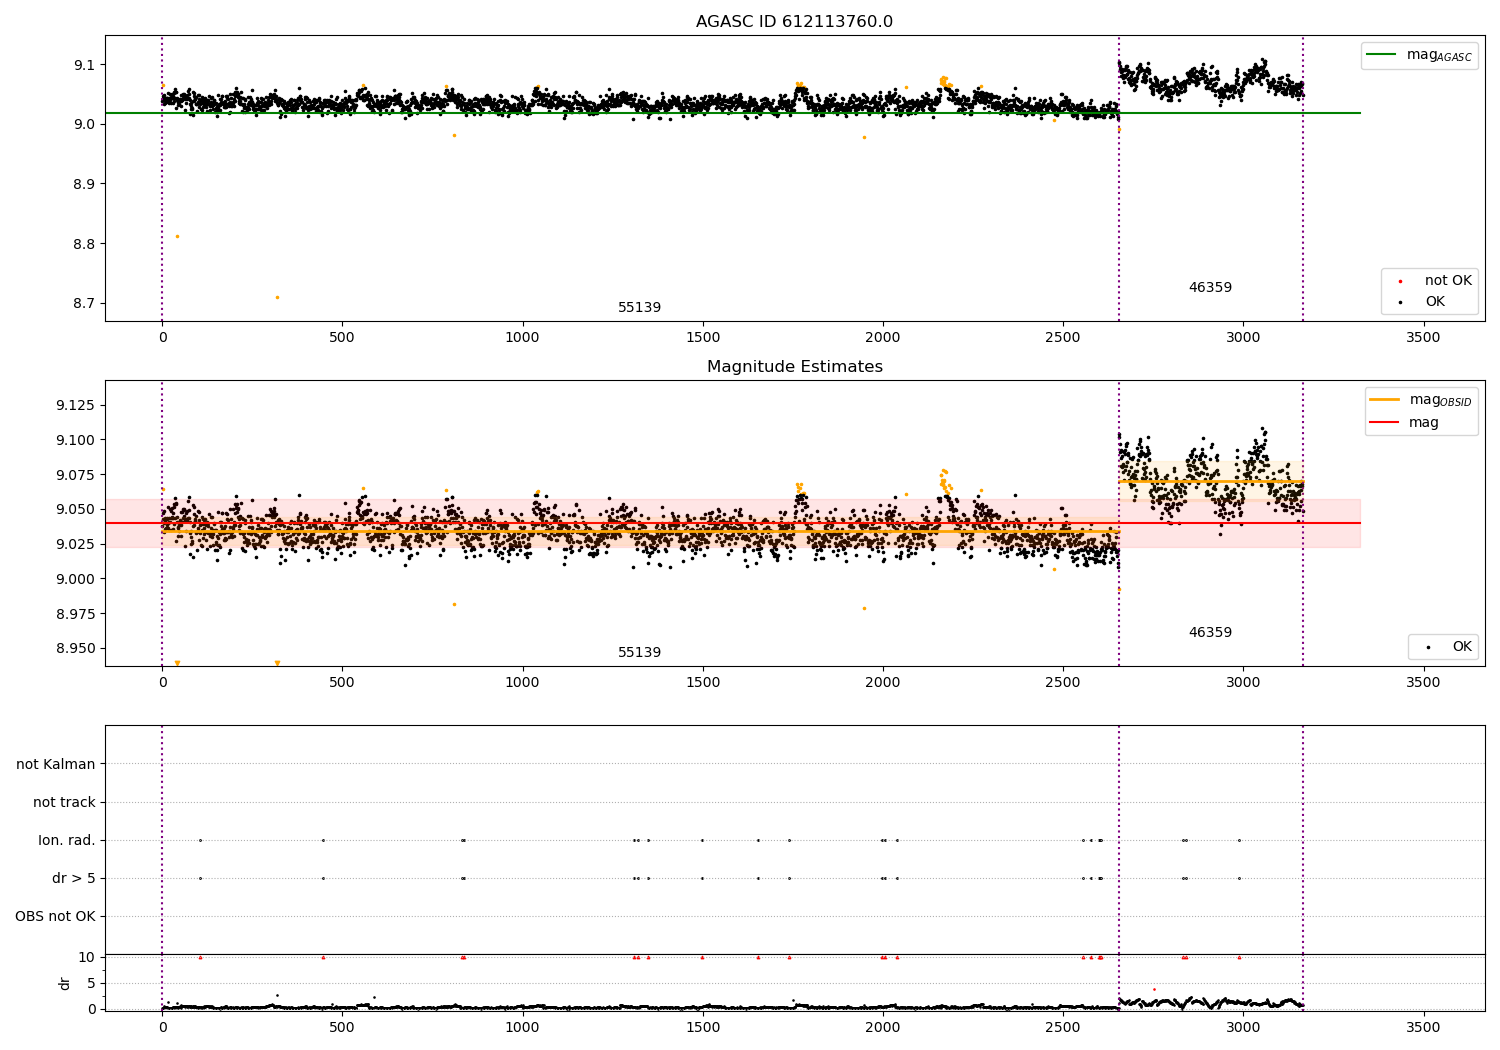
Task: Click the '3500' x-axis tick under the top plot
Action: [1423, 338]
